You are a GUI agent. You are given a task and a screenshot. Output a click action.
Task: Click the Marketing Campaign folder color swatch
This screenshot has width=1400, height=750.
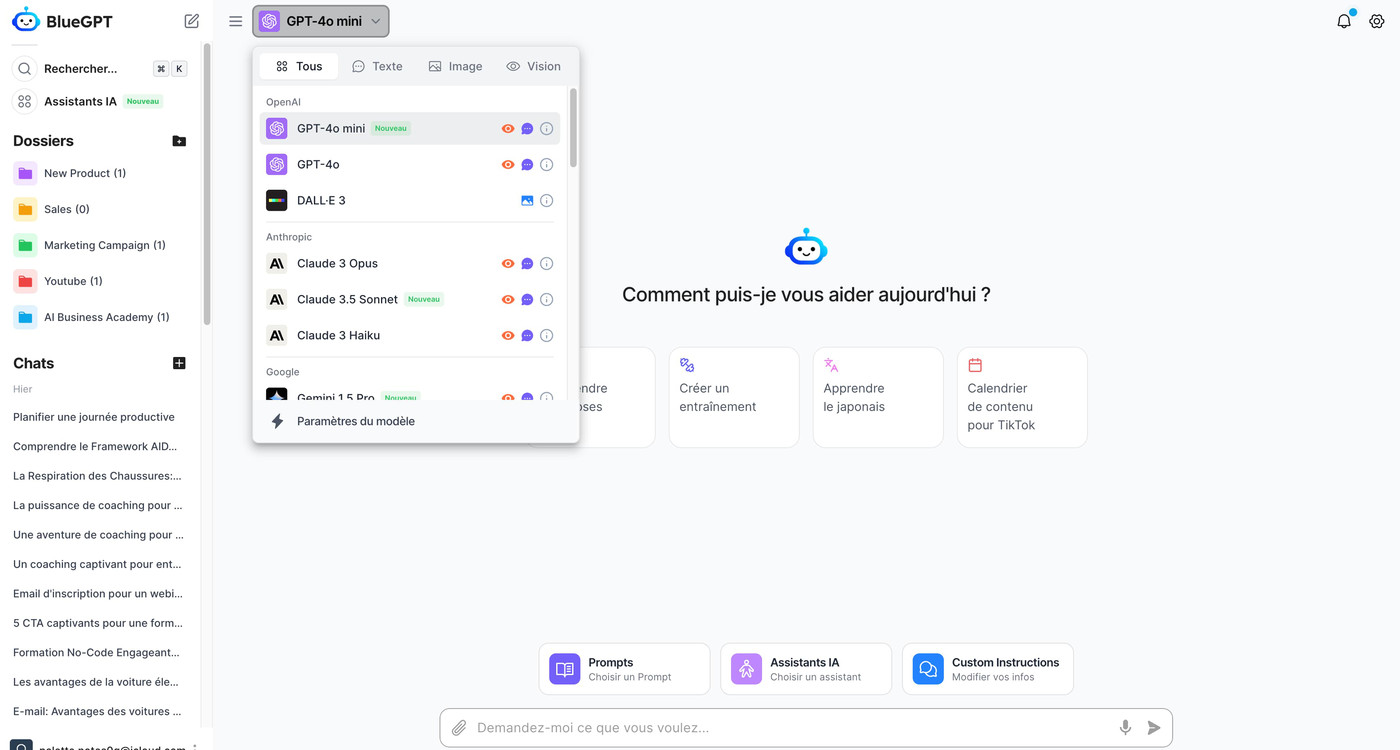[x=24, y=245]
